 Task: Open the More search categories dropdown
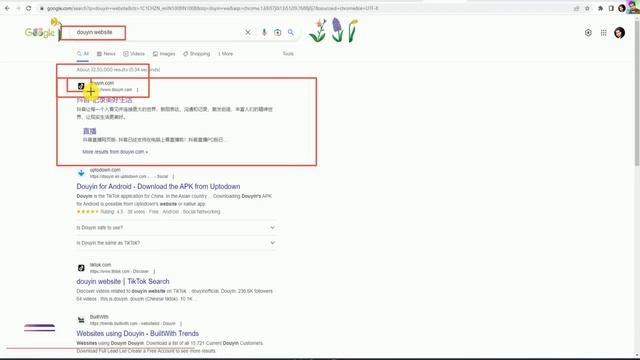226,54
